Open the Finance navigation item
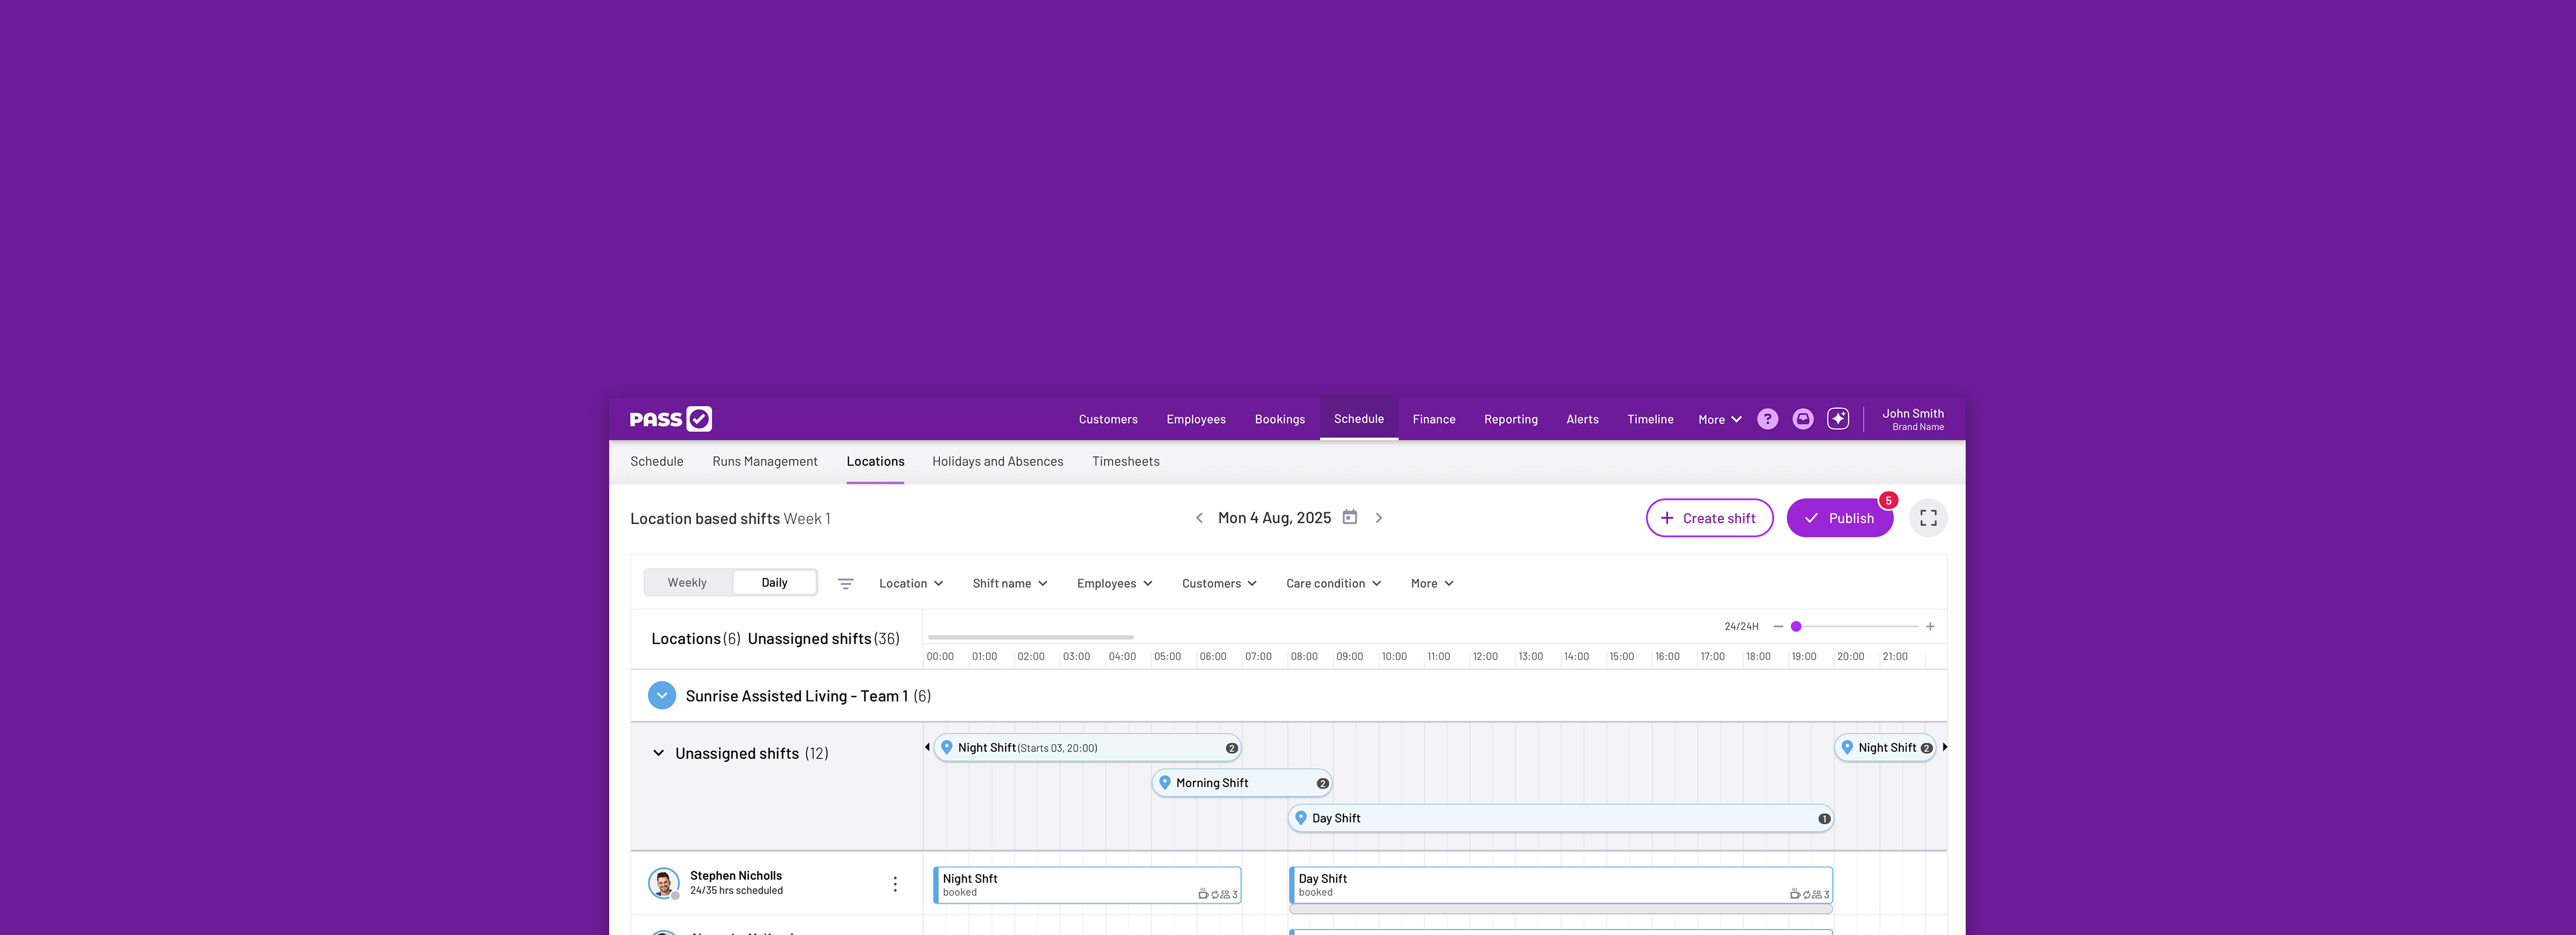2576x935 pixels. click(1433, 420)
